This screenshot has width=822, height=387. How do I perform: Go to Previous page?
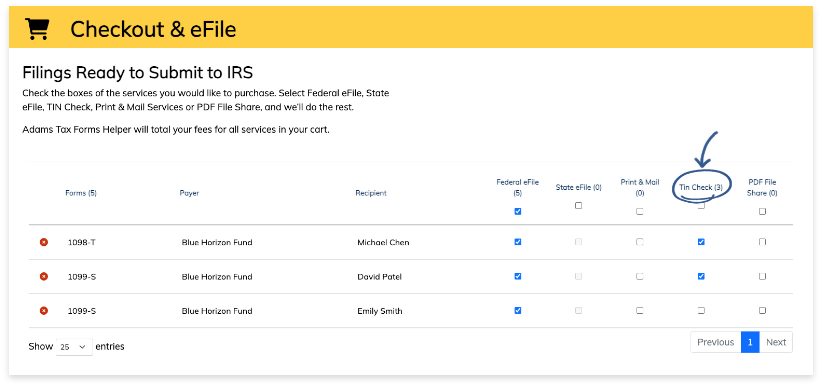pyautogui.click(x=716, y=342)
